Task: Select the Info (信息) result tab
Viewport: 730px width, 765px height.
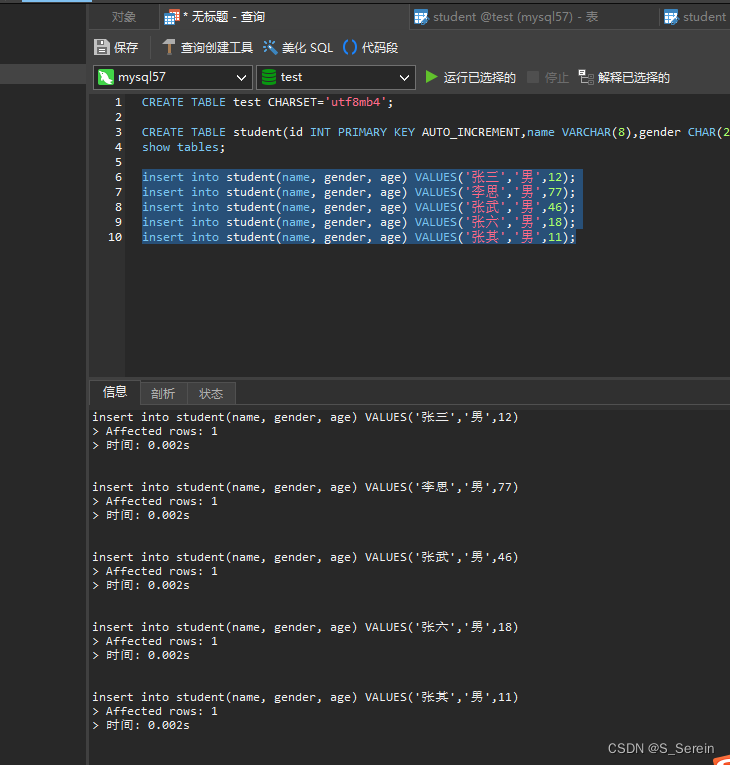Action: point(115,392)
